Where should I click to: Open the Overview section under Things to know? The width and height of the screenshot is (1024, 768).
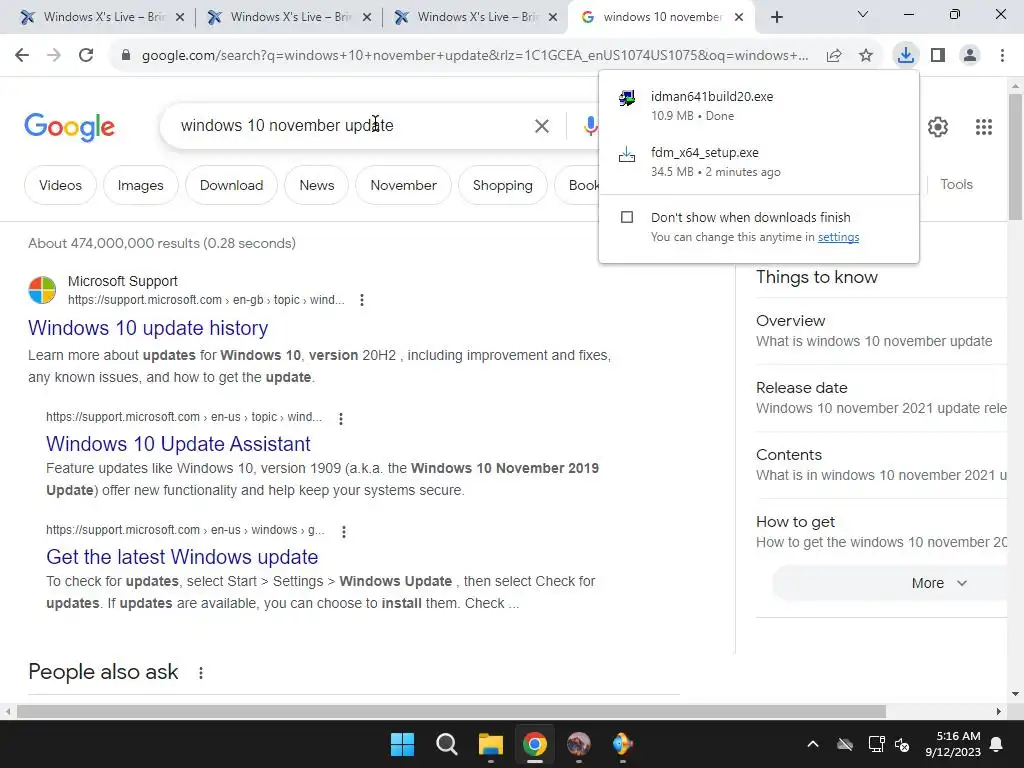pyautogui.click(x=881, y=331)
